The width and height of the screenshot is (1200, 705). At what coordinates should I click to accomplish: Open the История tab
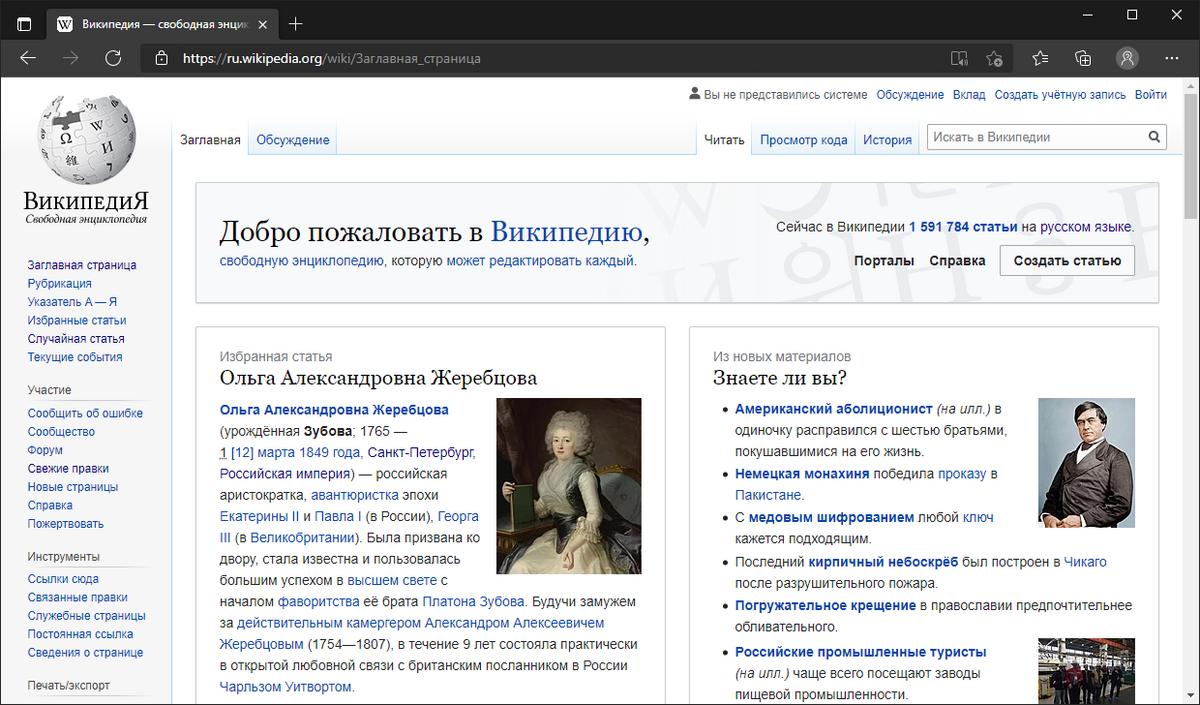tap(887, 140)
